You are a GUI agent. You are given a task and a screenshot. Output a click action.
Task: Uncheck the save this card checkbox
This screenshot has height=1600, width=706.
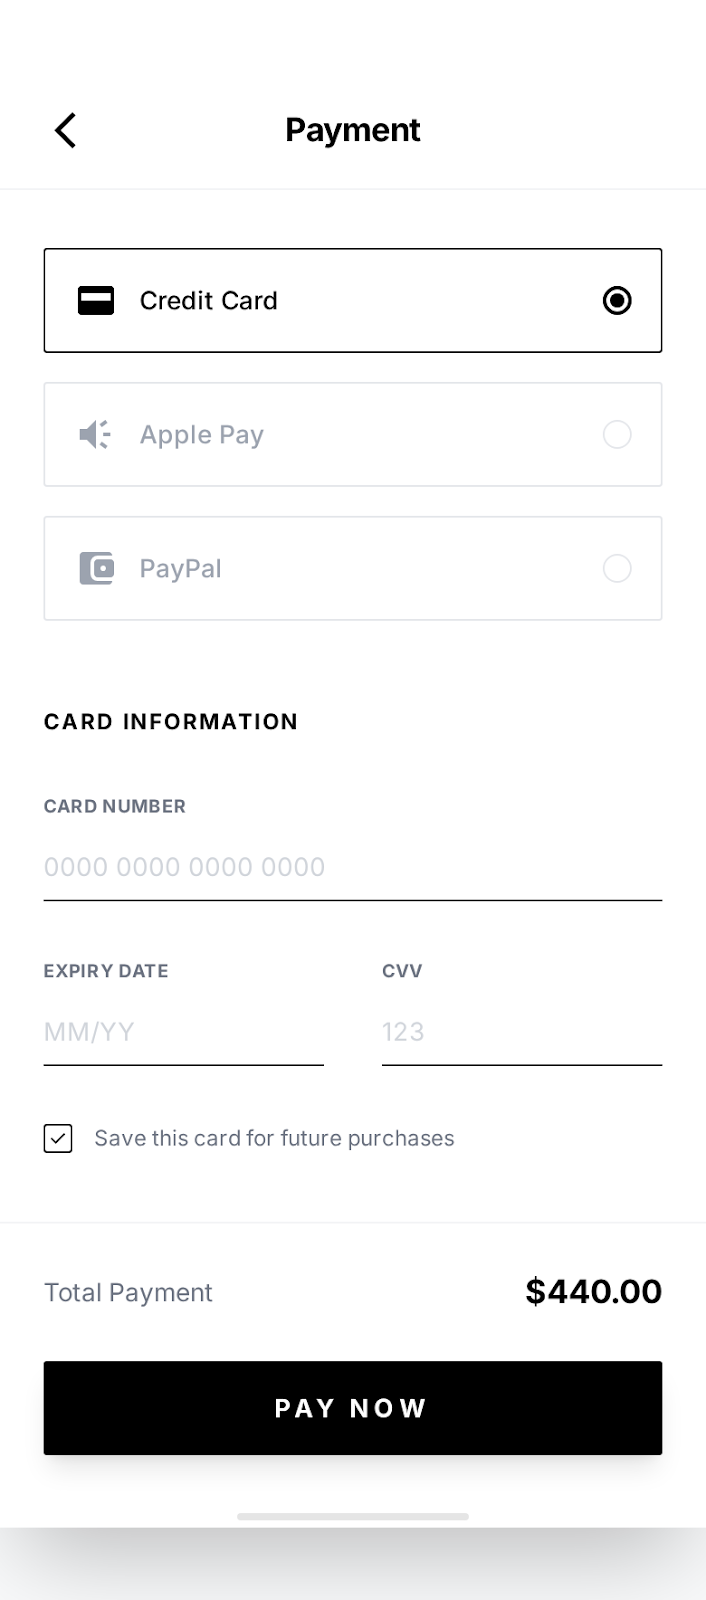[58, 1139]
